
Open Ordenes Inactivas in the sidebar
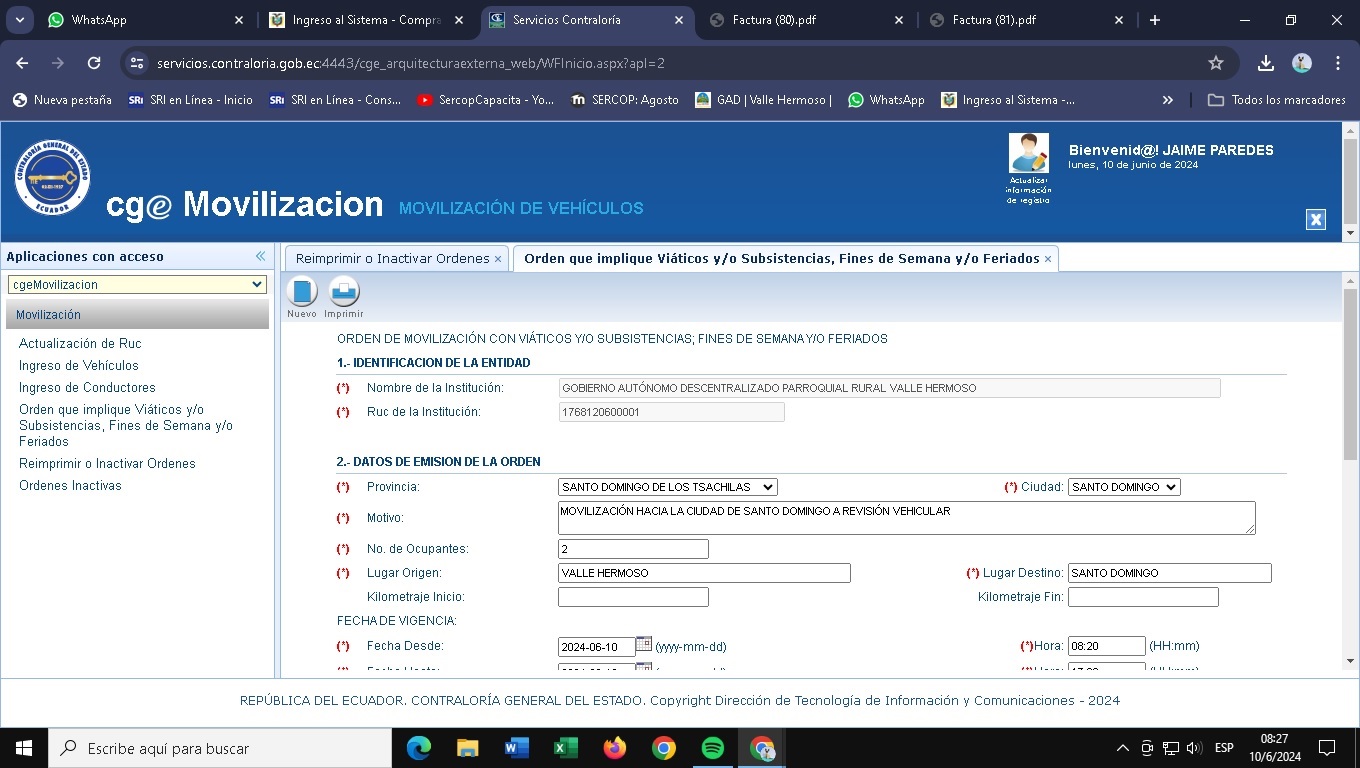point(70,485)
